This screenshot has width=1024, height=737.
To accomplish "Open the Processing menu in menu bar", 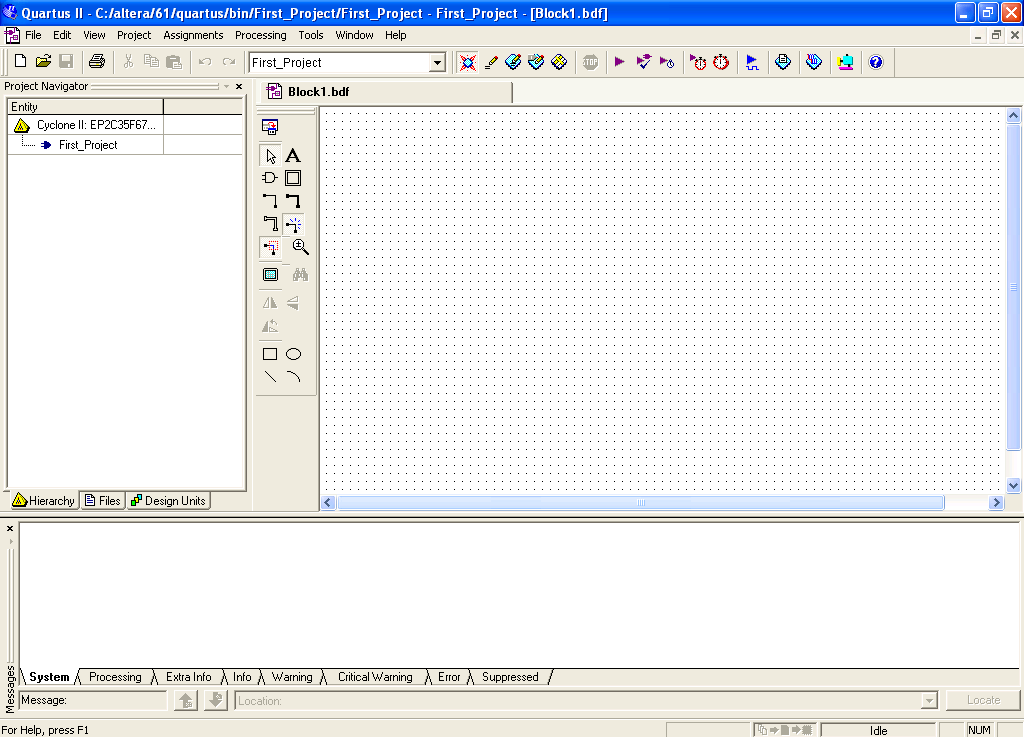I will pos(261,35).
